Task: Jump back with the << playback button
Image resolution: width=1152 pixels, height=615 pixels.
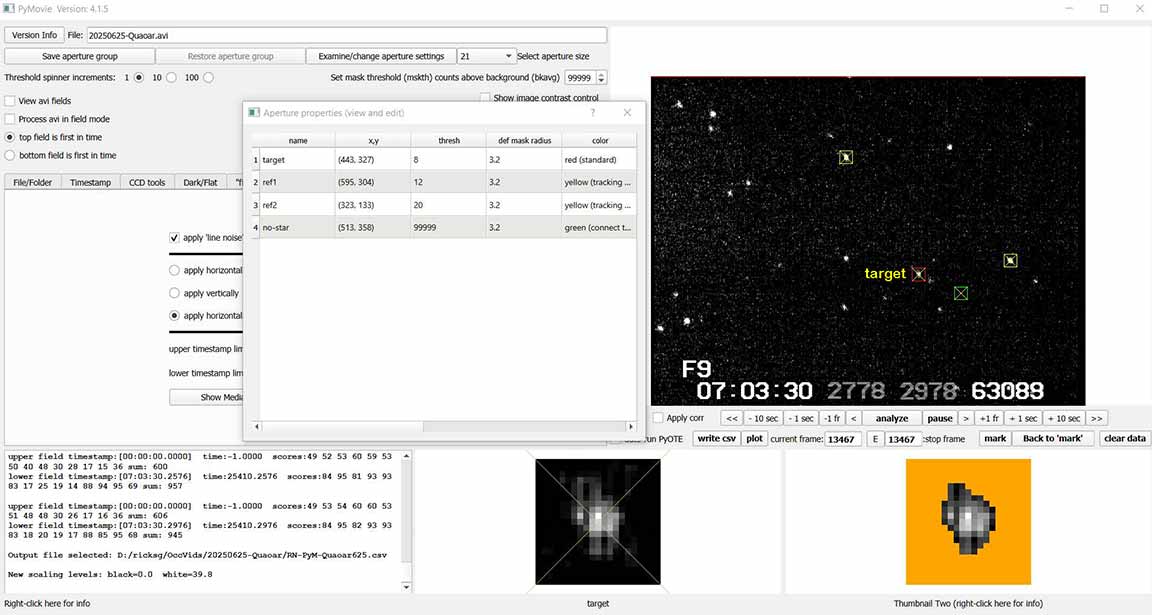Action: (732, 418)
